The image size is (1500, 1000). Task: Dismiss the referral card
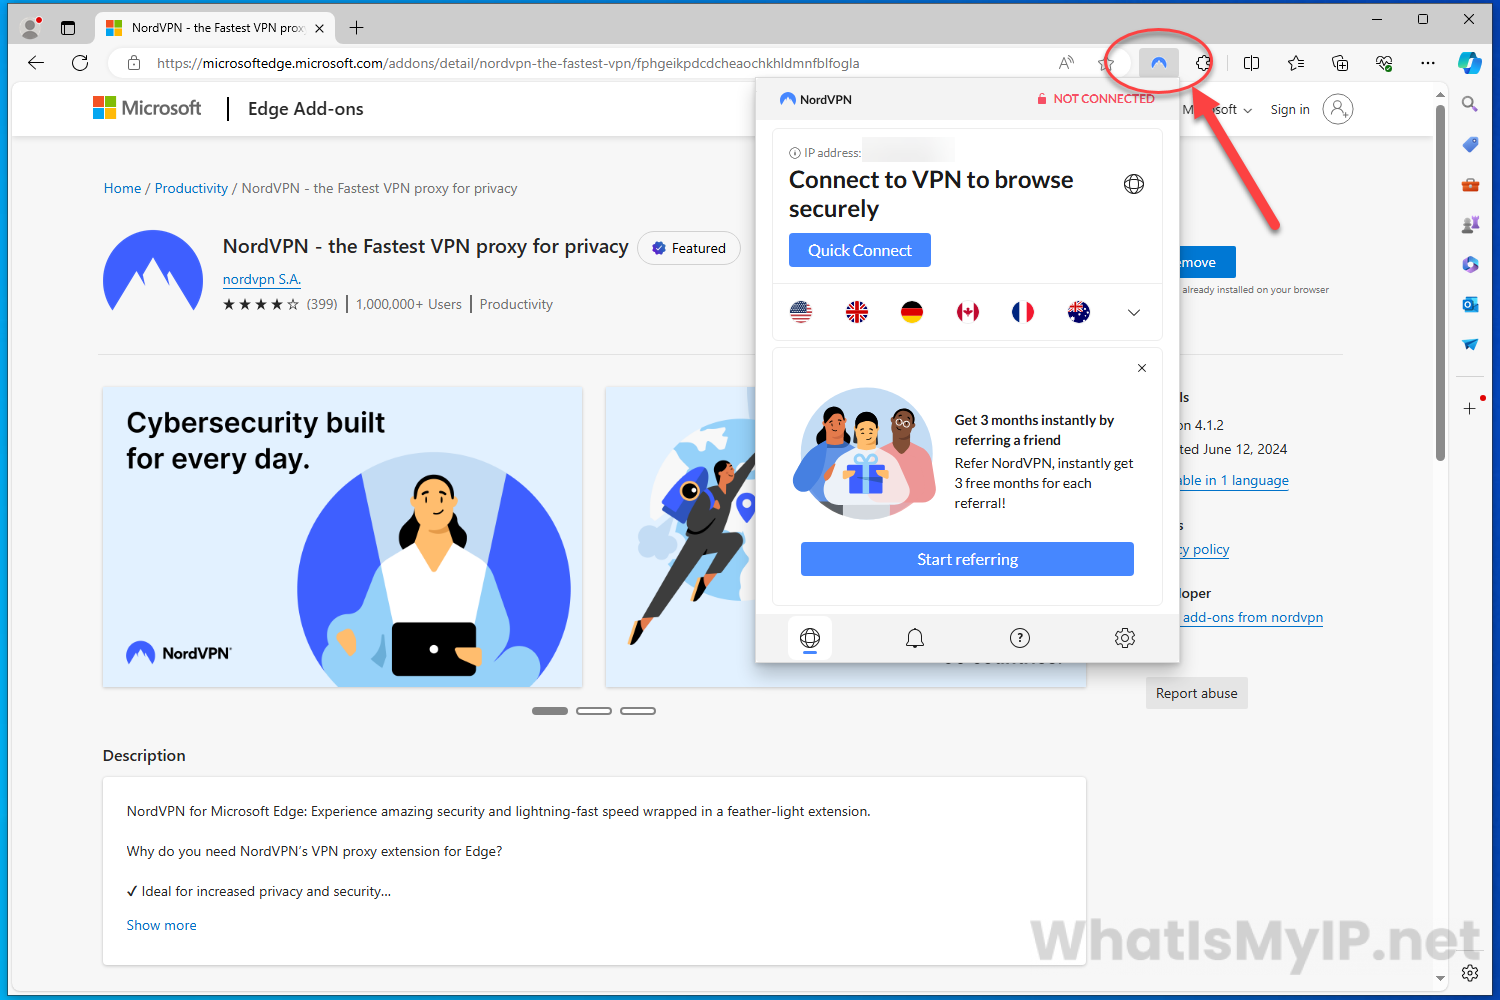click(x=1142, y=368)
